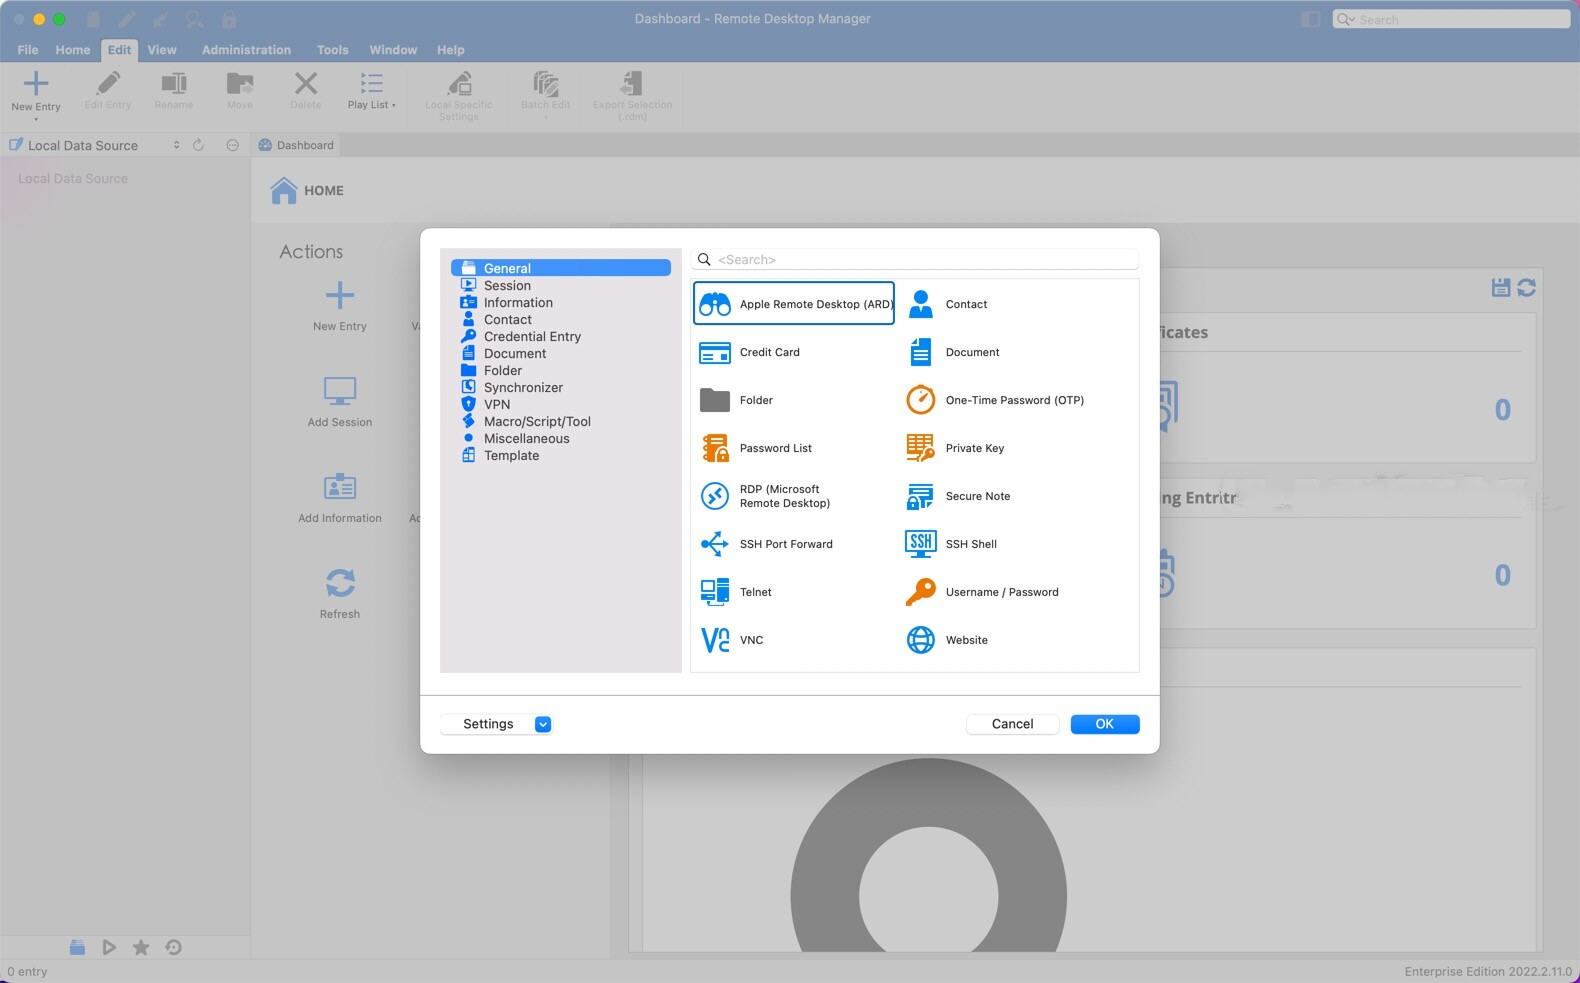The width and height of the screenshot is (1580, 983).
Task: Open the Settings dropdown arrow
Action: point(543,724)
